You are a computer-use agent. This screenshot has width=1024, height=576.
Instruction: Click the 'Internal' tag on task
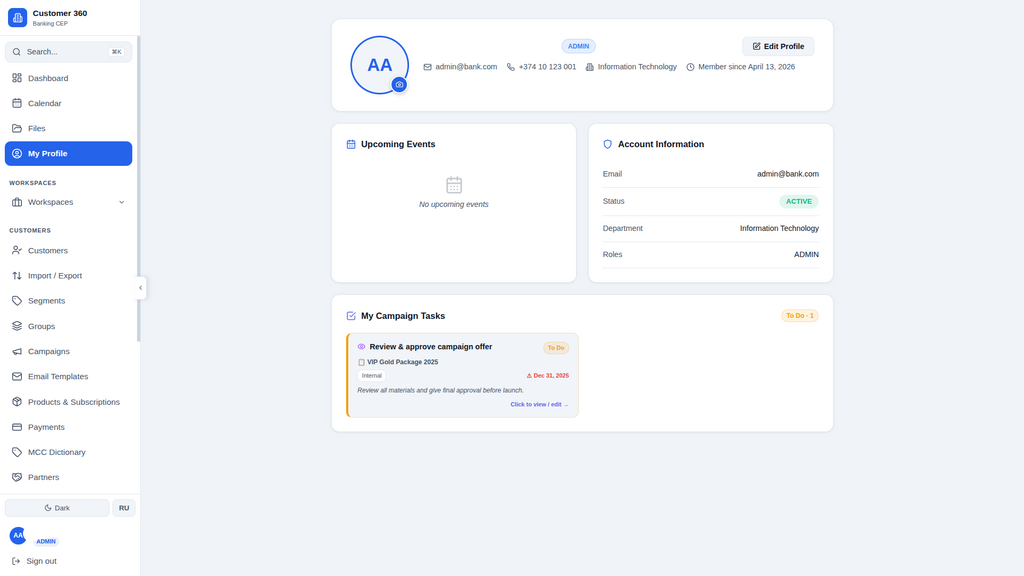click(x=372, y=376)
